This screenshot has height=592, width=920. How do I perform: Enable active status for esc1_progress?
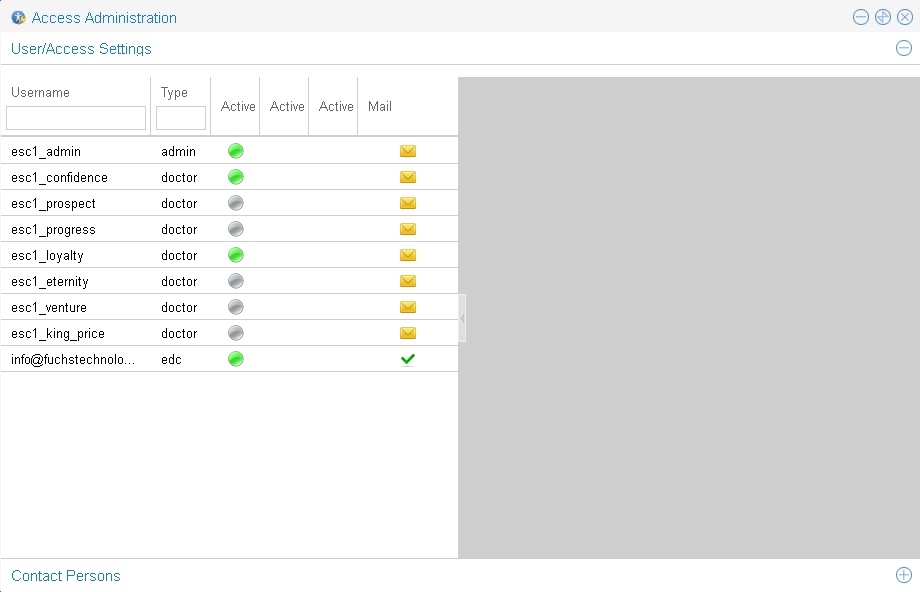pos(236,230)
